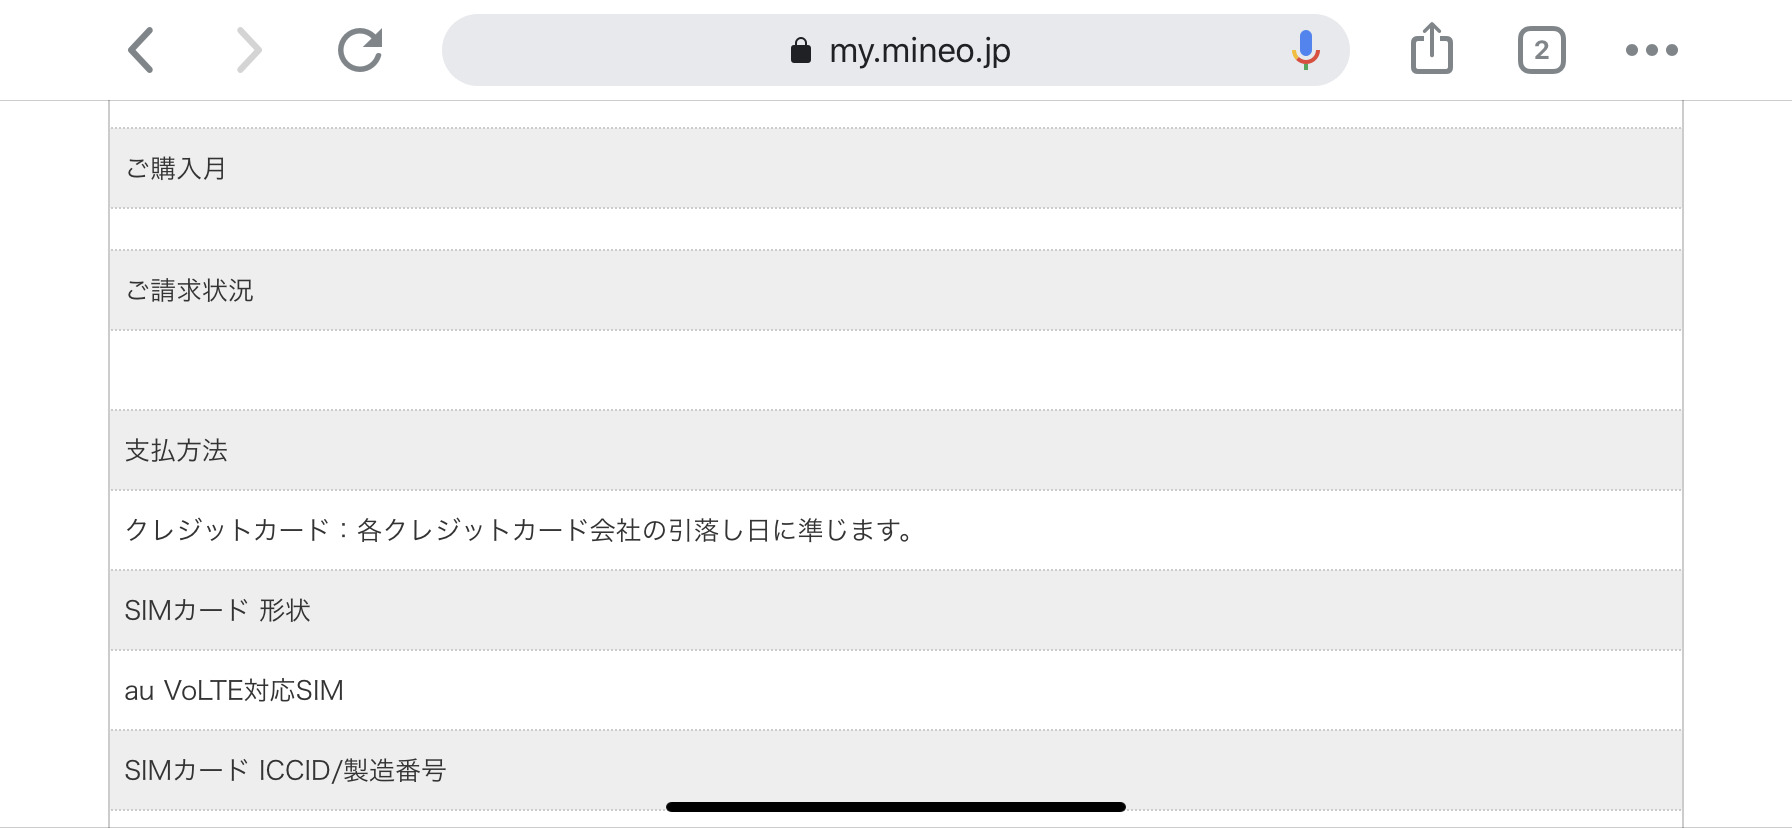Image resolution: width=1792 pixels, height=828 pixels.
Task: Open the share sheet
Action: click(x=1431, y=48)
